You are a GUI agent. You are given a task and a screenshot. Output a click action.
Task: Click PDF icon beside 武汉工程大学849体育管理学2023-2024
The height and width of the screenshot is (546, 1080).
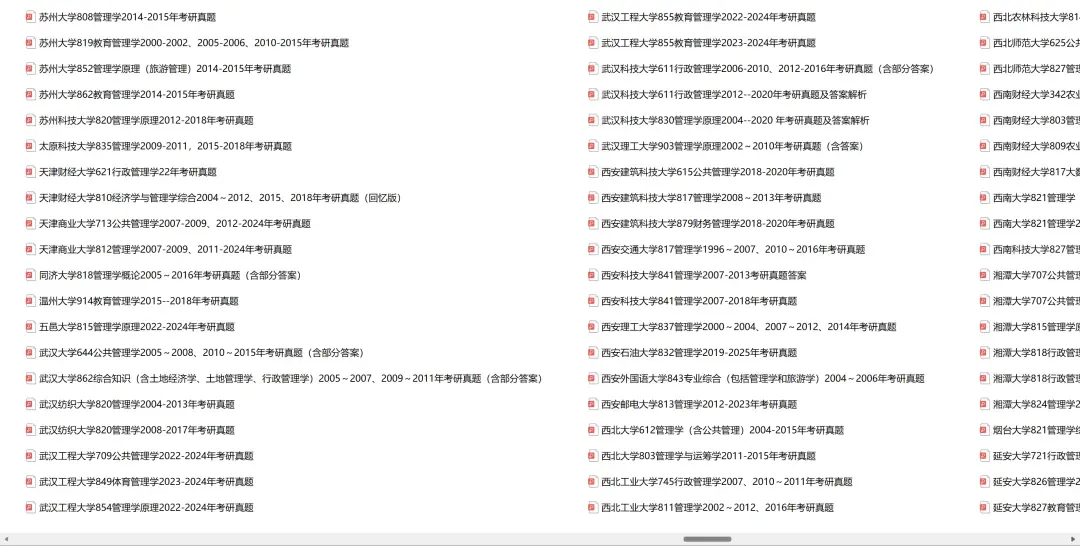(x=30, y=482)
